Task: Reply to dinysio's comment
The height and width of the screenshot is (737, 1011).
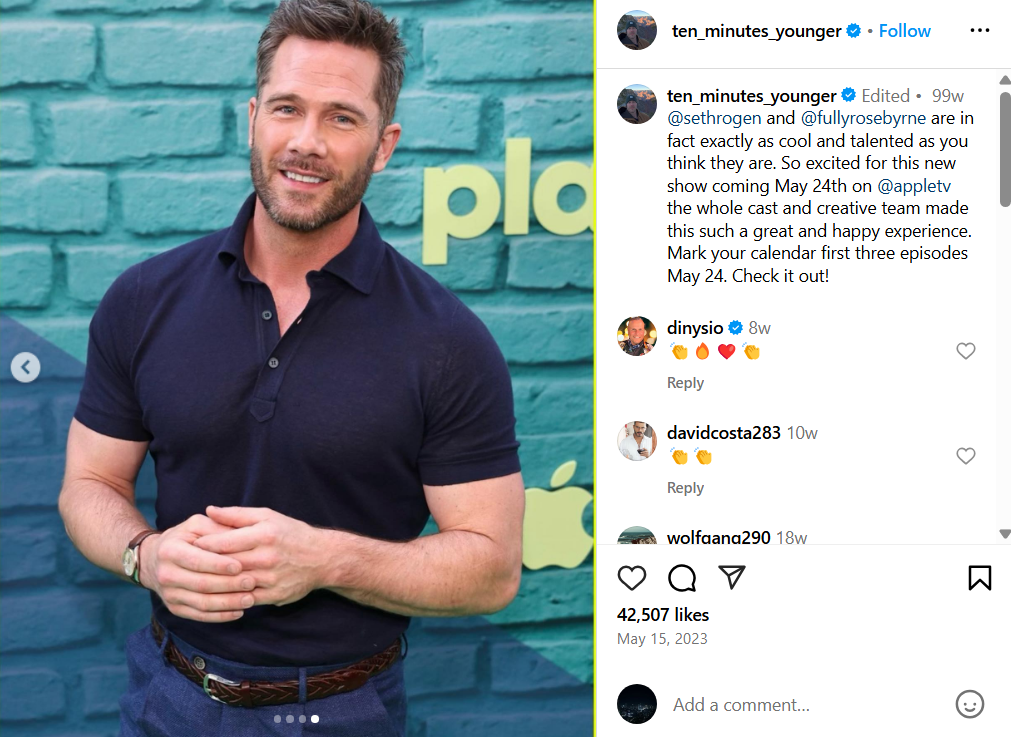Action: [x=685, y=383]
